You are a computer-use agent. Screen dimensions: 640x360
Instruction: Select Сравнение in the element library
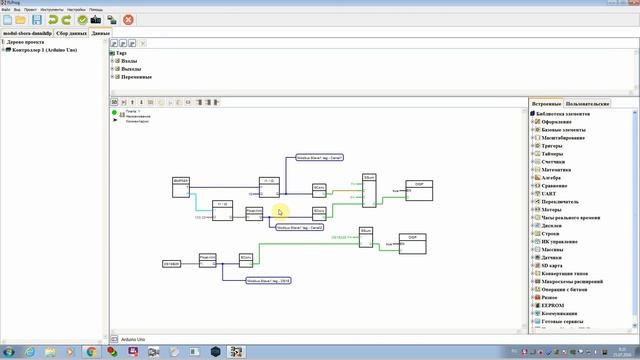point(554,186)
